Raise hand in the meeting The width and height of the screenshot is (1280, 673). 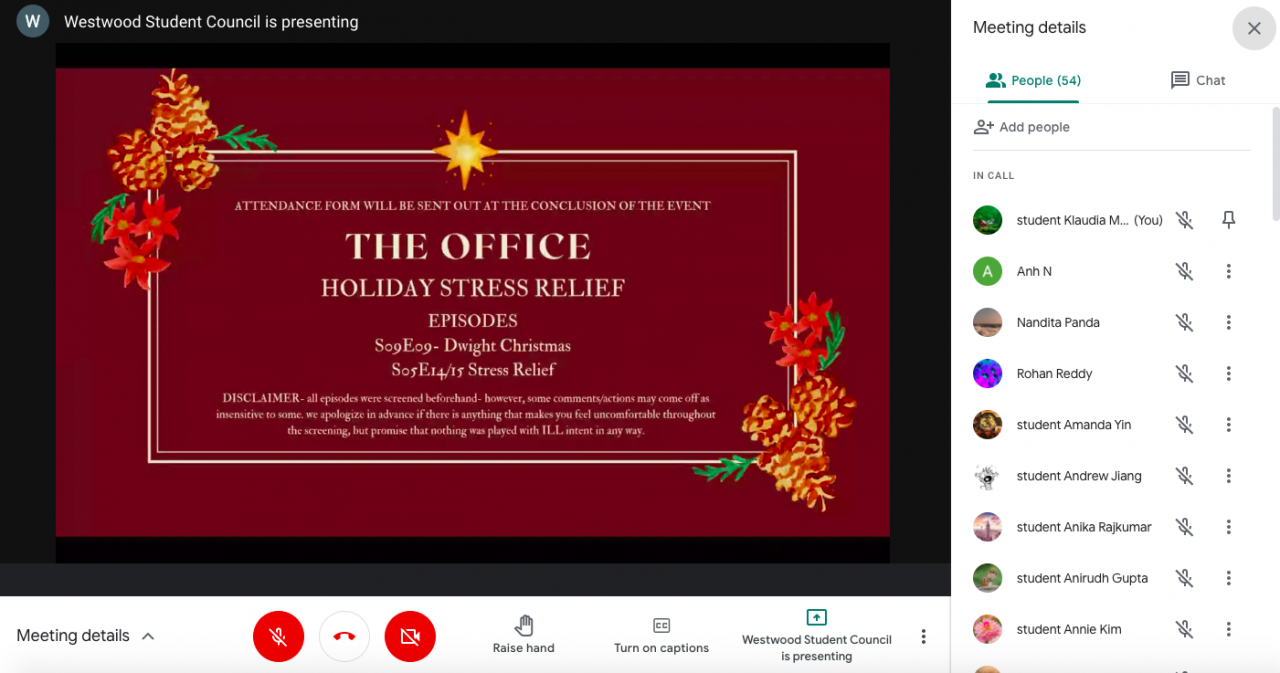[x=523, y=635]
